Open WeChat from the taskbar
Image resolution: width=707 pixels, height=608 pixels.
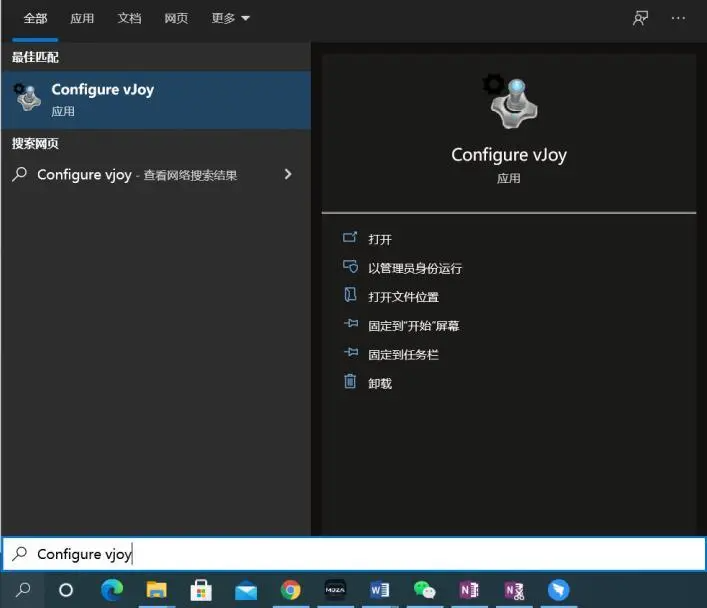click(424, 590)
